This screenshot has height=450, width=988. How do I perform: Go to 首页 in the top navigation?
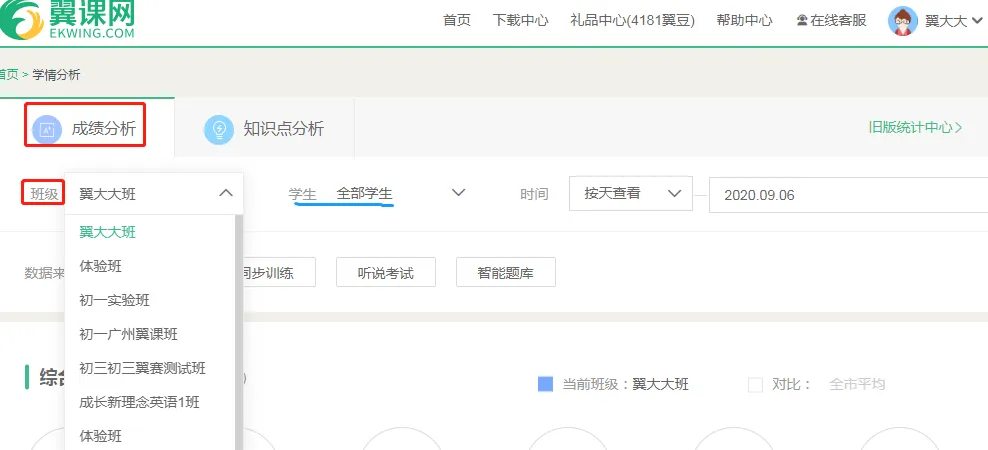coord(457,20)
